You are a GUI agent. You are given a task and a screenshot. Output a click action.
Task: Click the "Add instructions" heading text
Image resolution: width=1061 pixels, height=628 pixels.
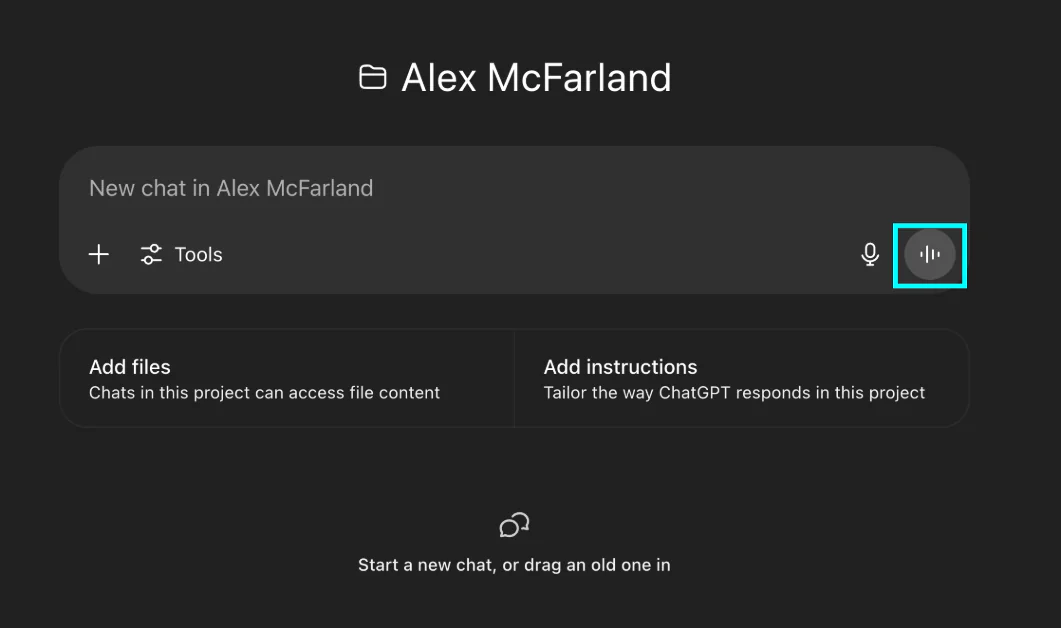tap(620, 367)
